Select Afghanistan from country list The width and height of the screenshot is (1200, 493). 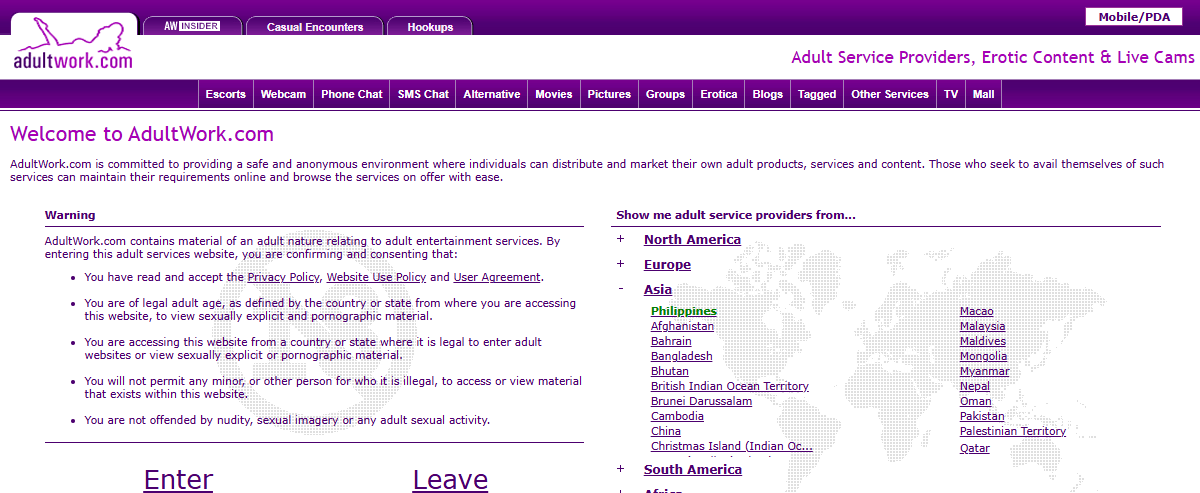point(682,326)
